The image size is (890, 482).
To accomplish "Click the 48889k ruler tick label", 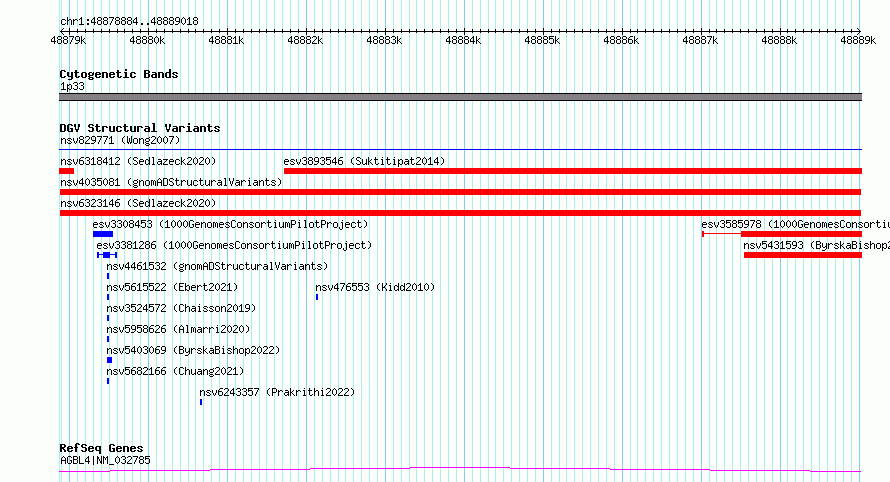I will point(858,40).
